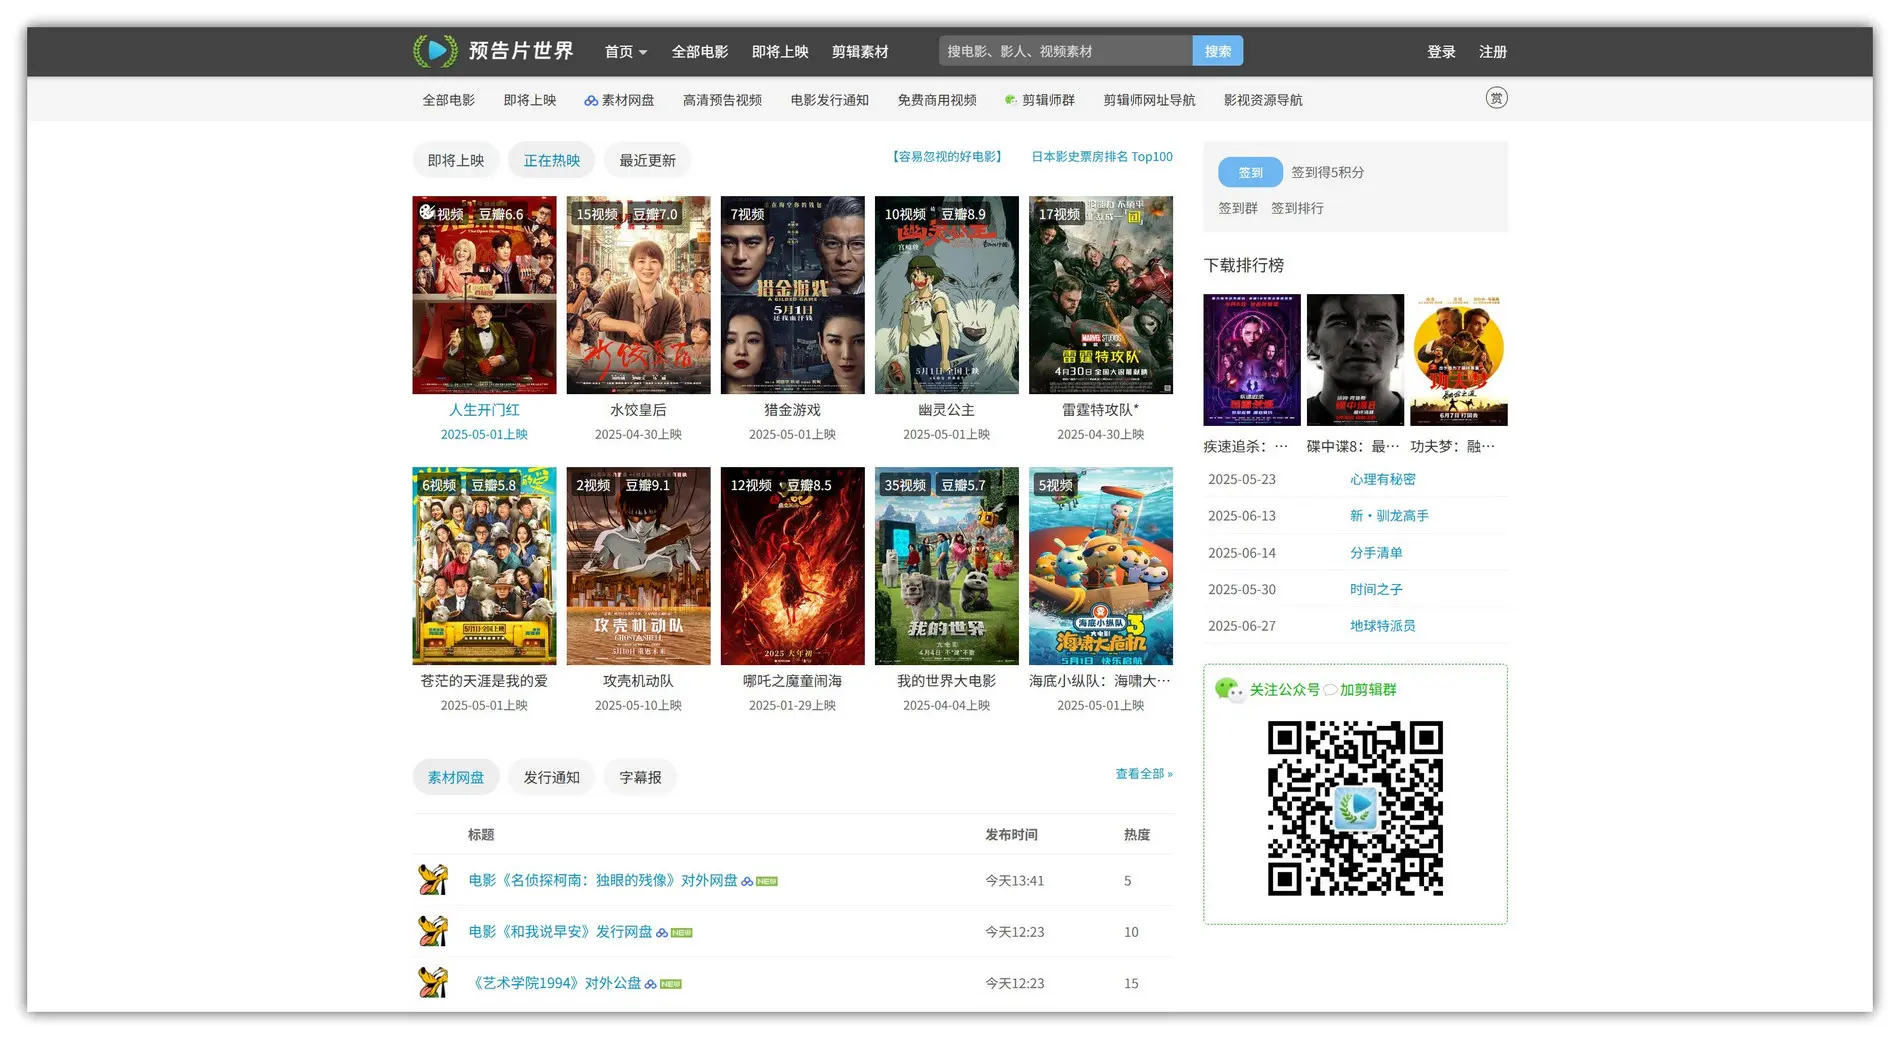1900x1039 pixels.
Task: Open the 苍茫的天涯是我的爱 poster
Action: pyautogui.click(x=484, y=566)
